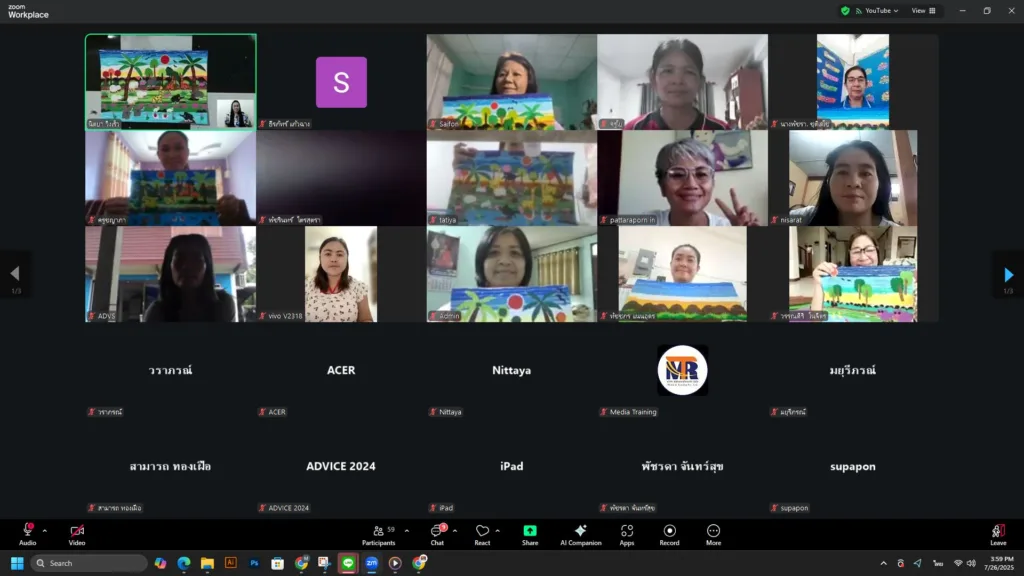Click the Windows taskbar Search box

coord(89,563)
